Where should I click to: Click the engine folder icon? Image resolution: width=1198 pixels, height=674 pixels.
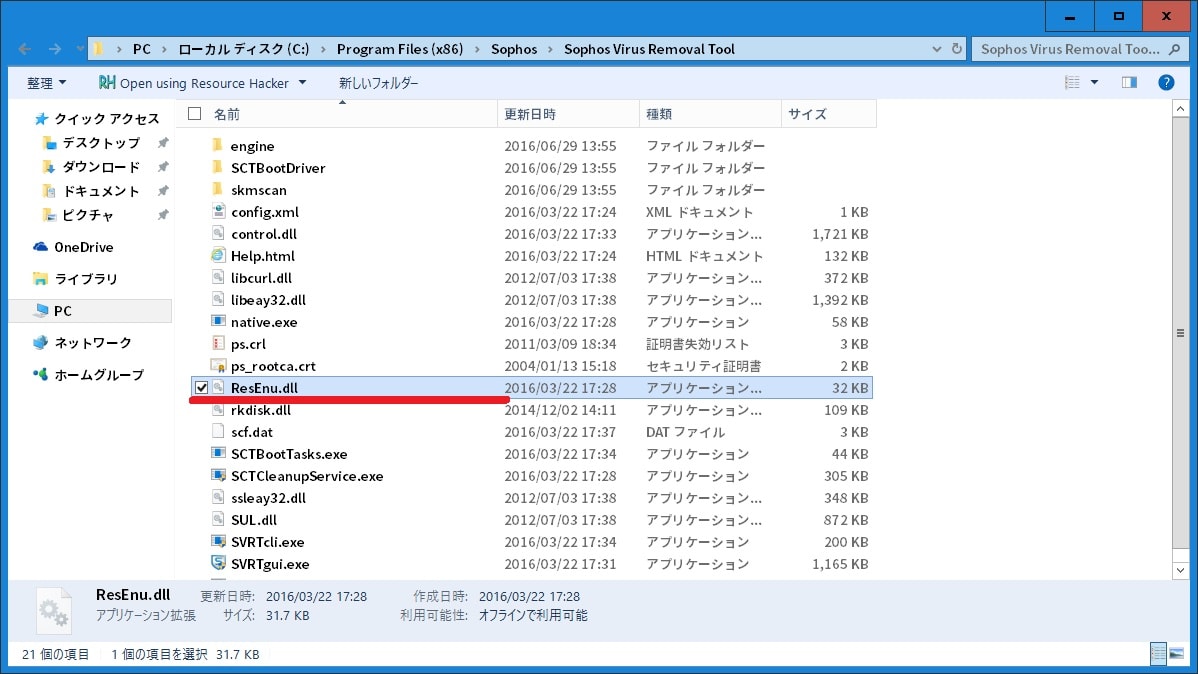coord(218,145)
